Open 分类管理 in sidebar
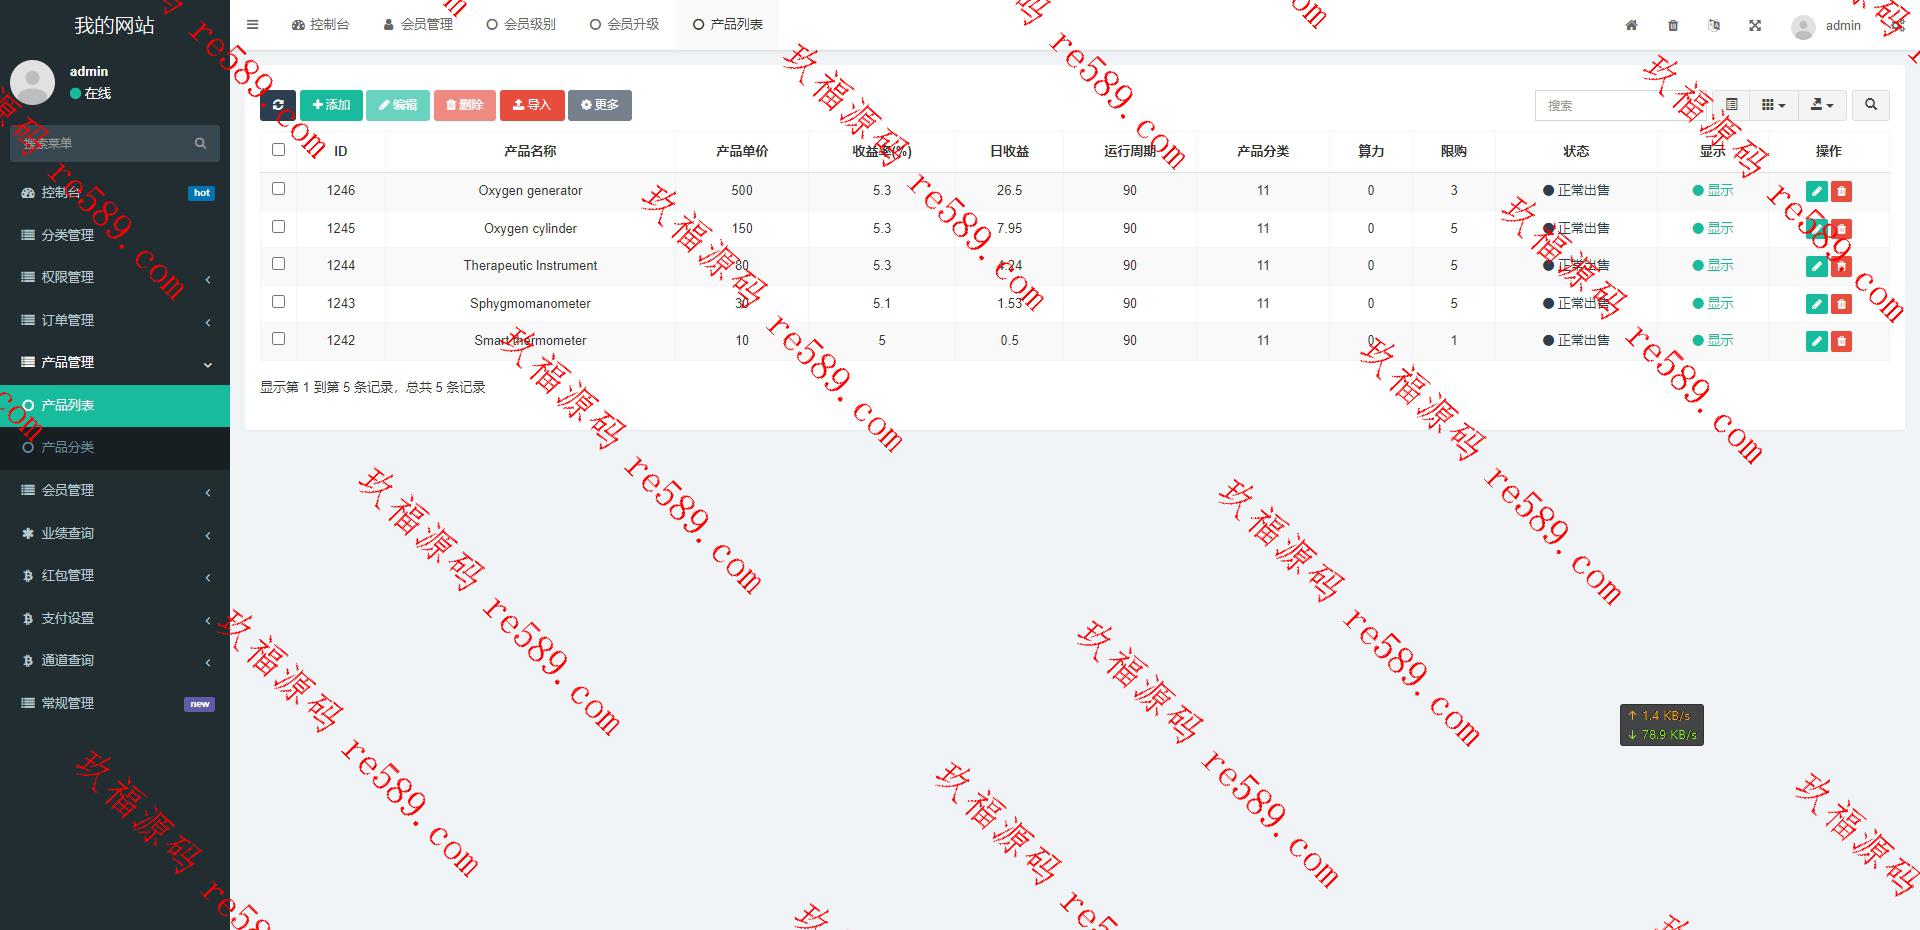This screenshot has width=1920, height=930. 115,235
